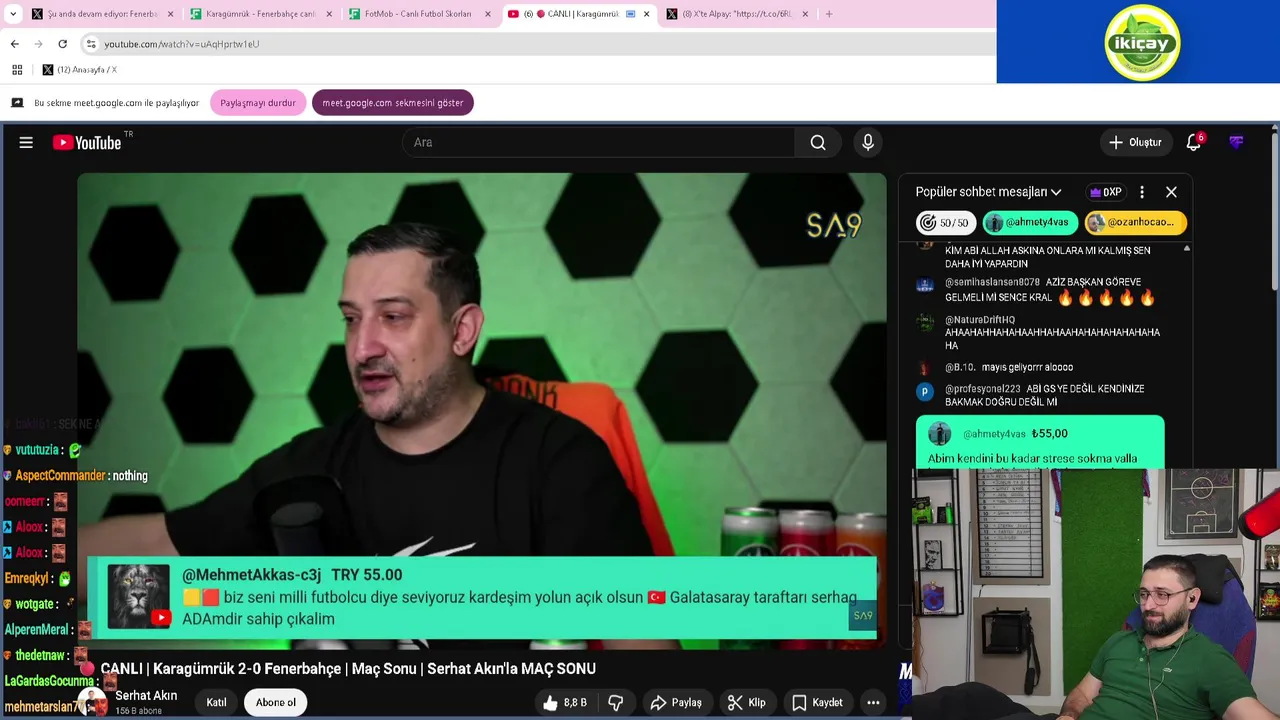Open a new browser tab
1280x720 pixels.
(x=829, y=14)
